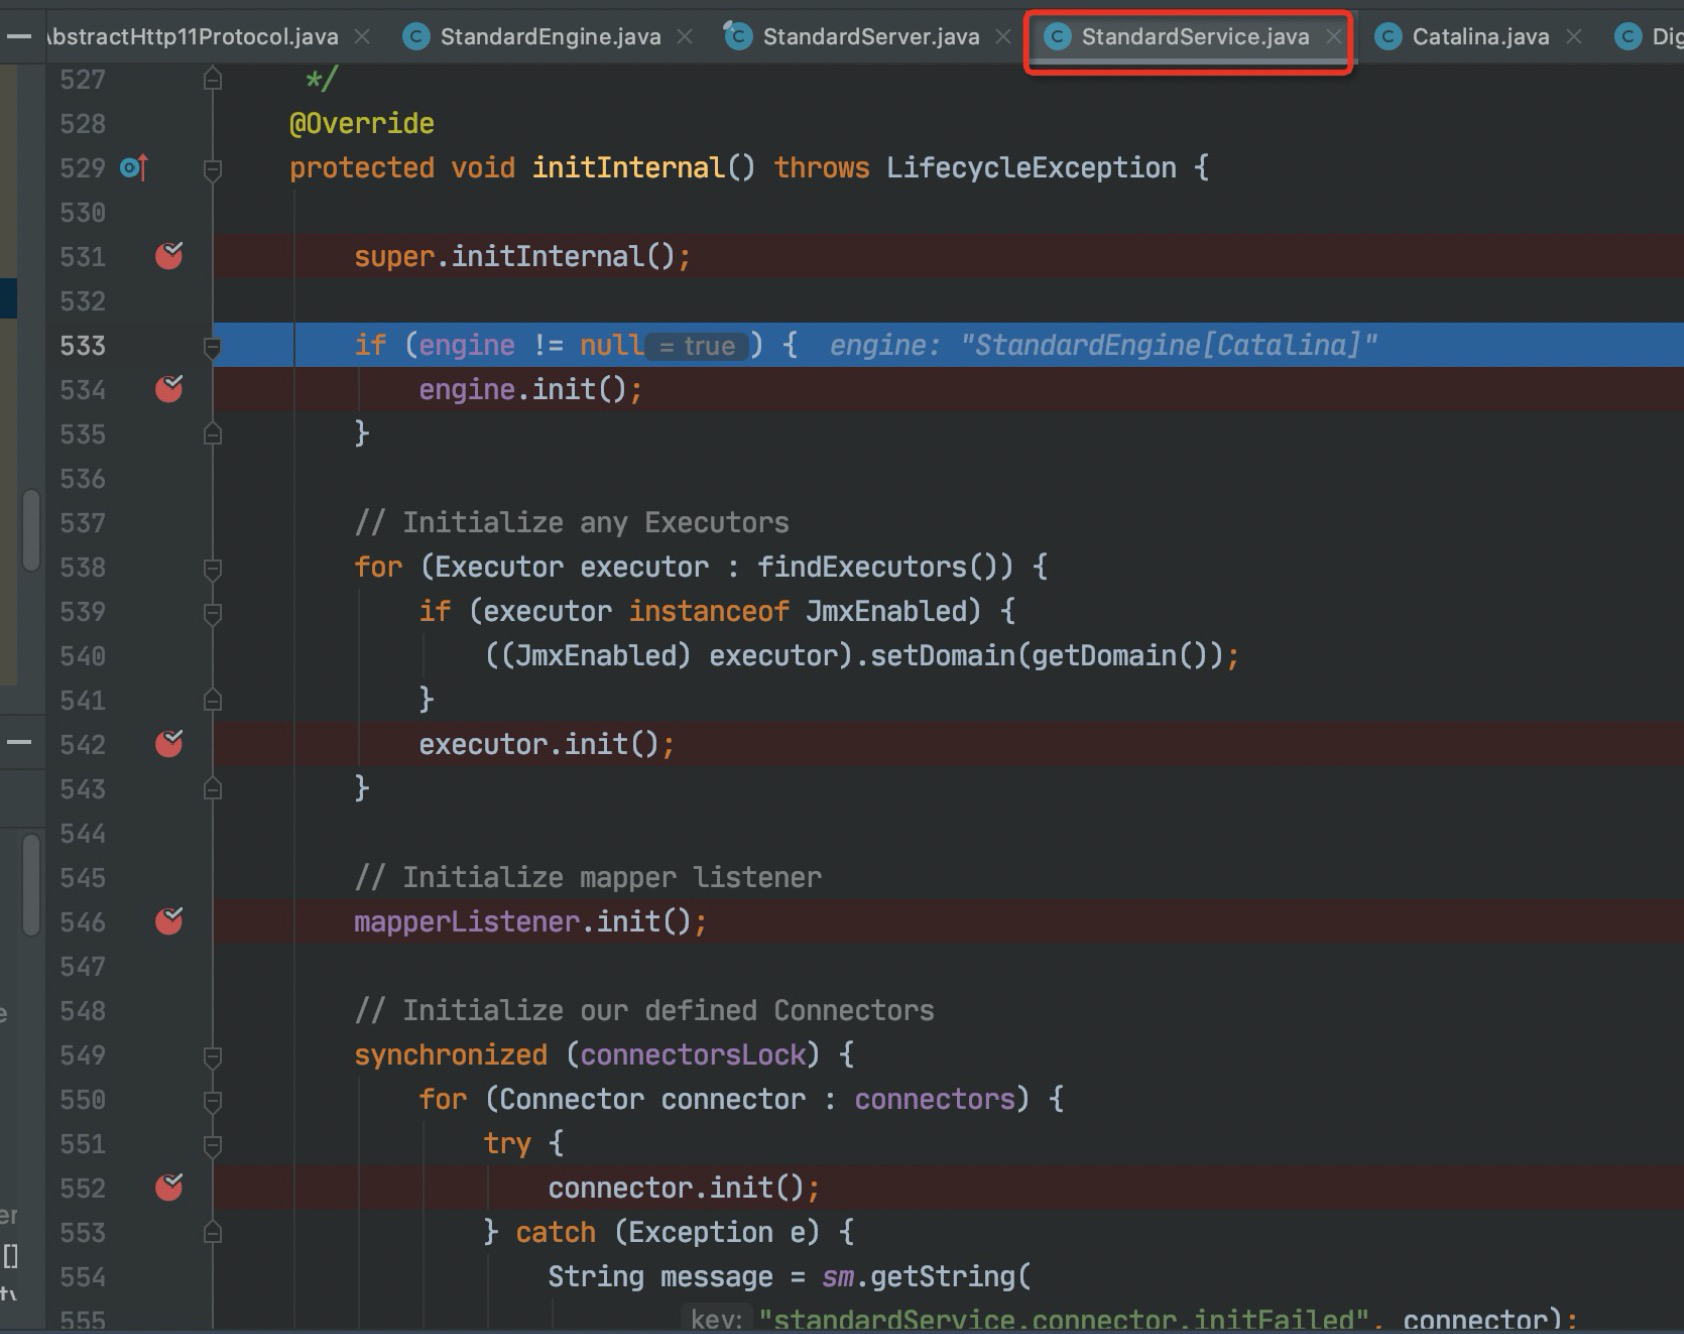Click the 'Initialize our defined Connectors' comment
The width and height of the screenshot is (1684, 1334).
click(644, 1011)
